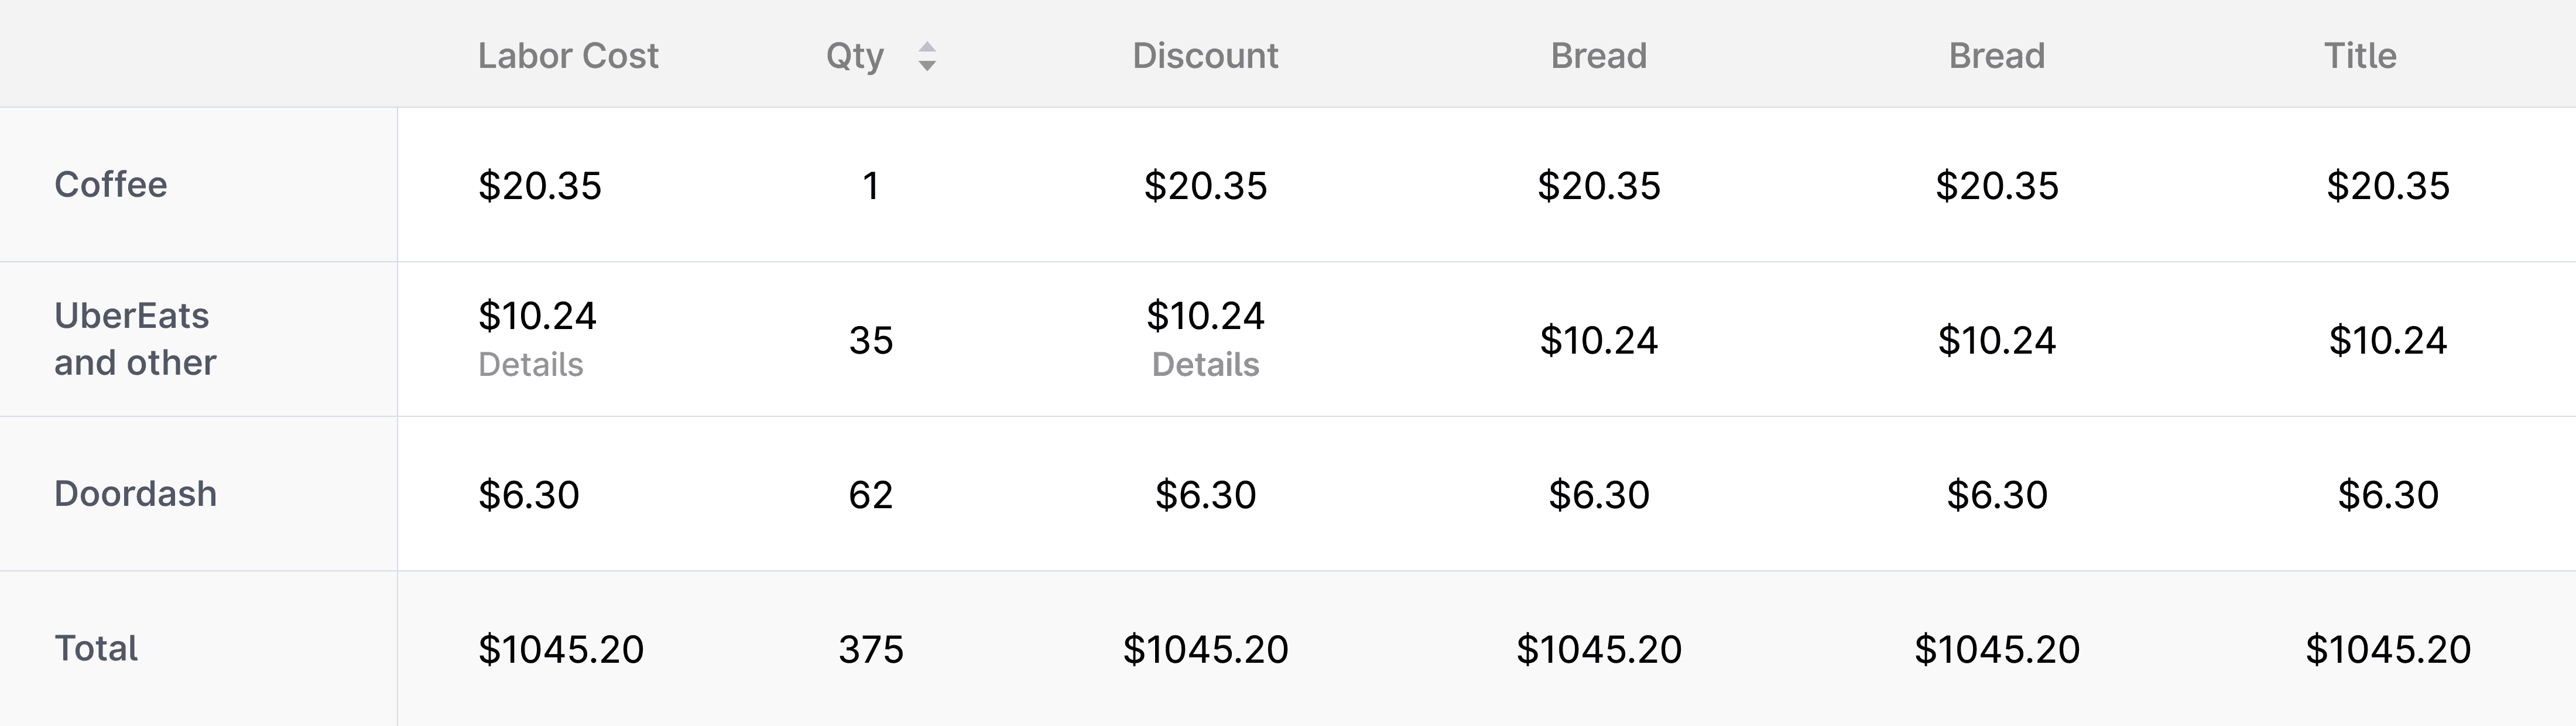
Task: Click UberEats quantity value 35
Action: pos(870,341)
